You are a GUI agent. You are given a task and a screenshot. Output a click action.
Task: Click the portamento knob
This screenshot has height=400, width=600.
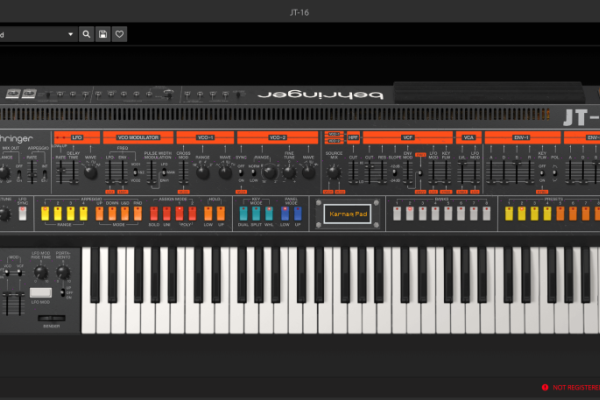point(63,273)
